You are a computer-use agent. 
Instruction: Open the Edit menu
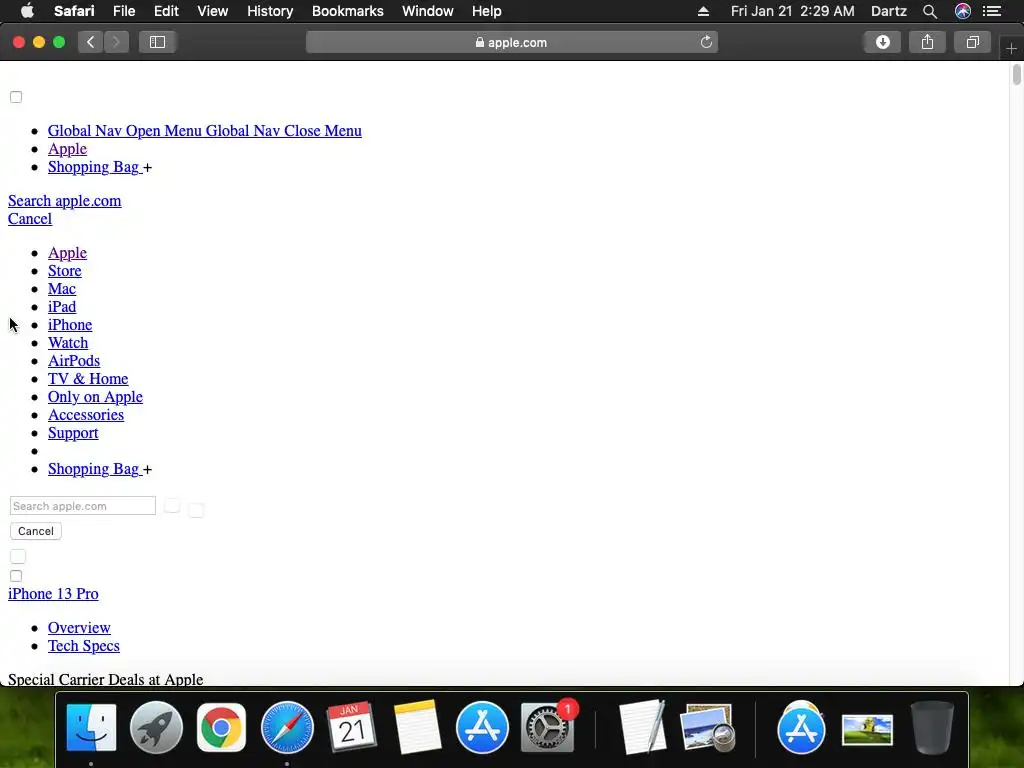[x=166, y=11]
